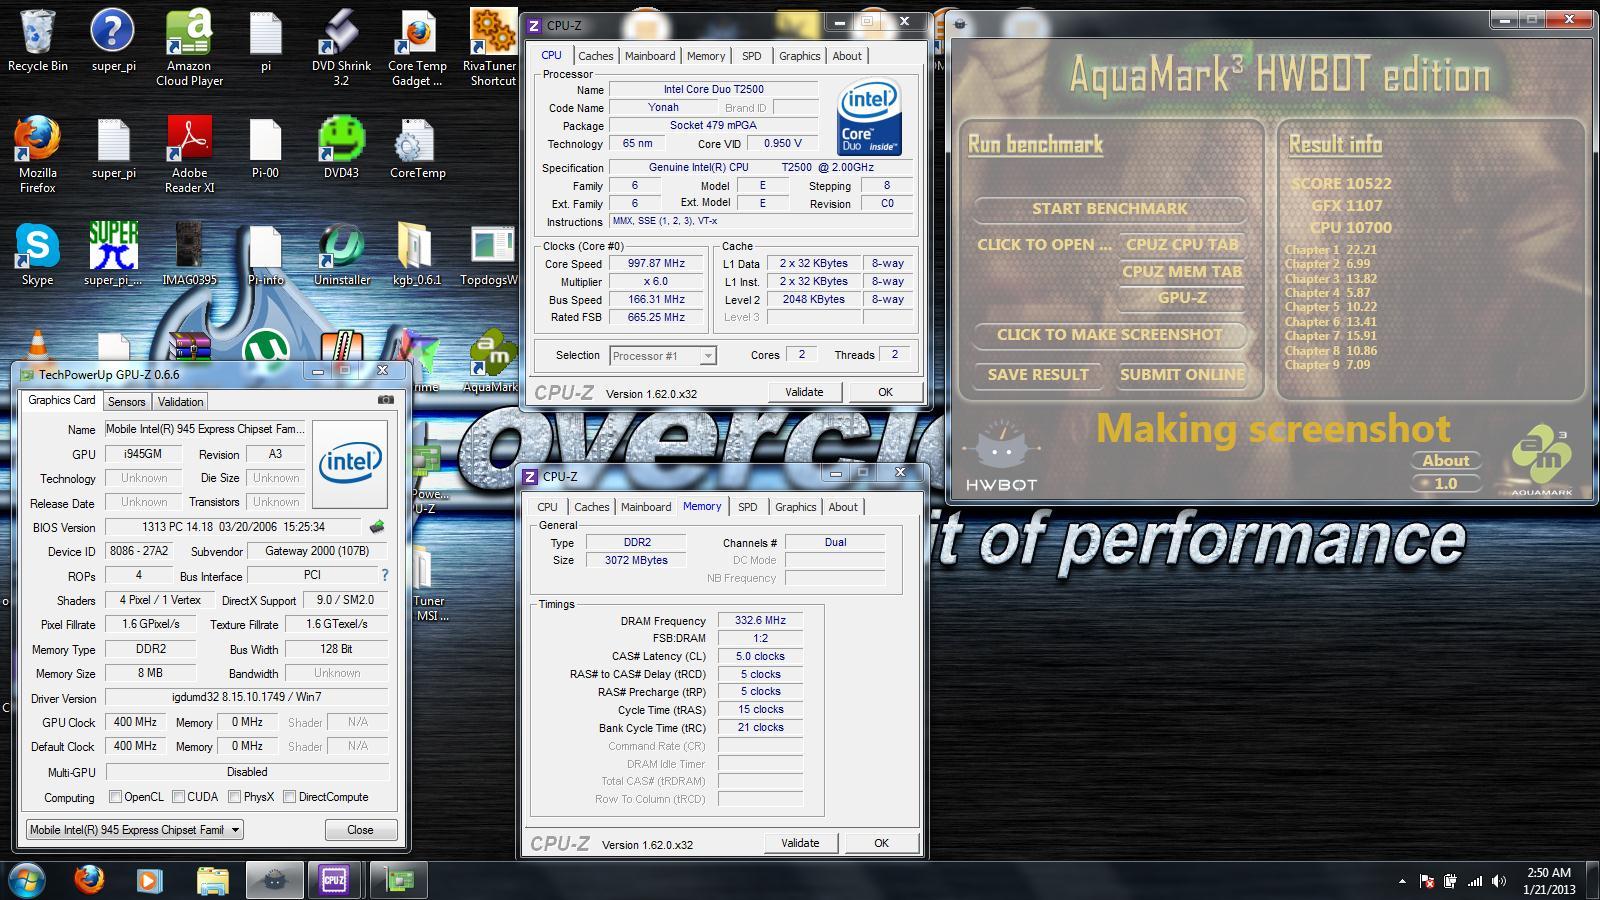Click Firefox in the taskbar
1600x900 pixels.
[x=89, y=880]
